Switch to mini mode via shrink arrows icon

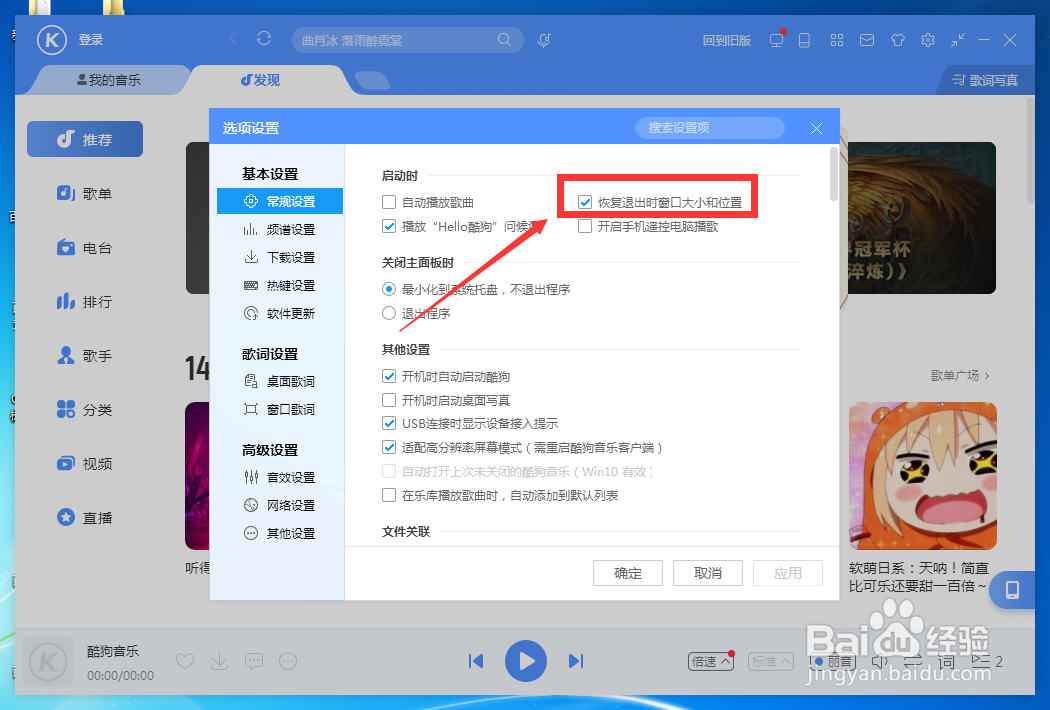coord(958,40)
